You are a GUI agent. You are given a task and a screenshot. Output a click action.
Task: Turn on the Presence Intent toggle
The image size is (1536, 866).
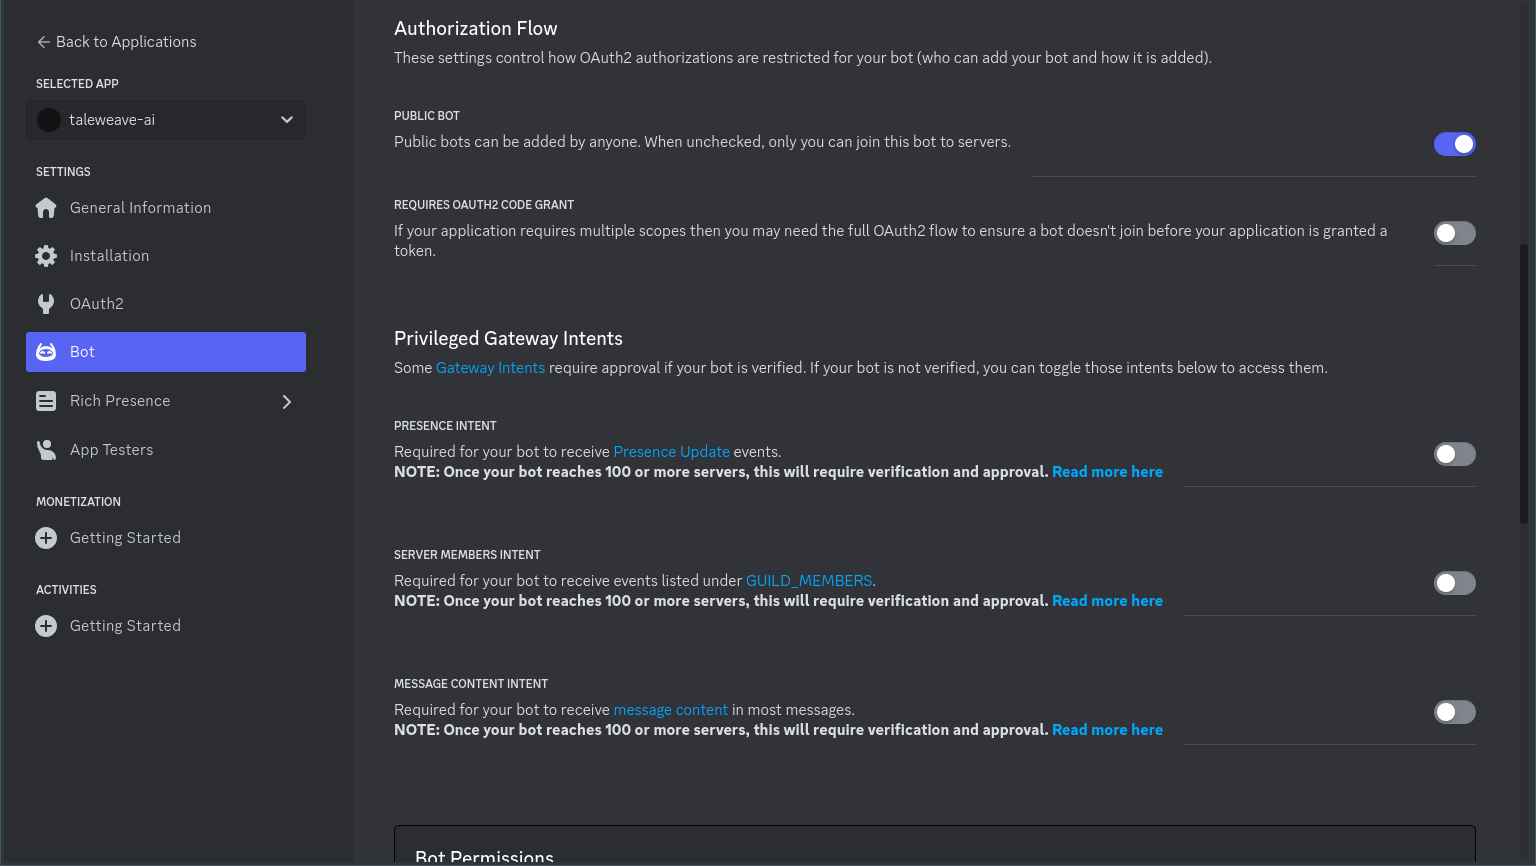point(1454,454)
